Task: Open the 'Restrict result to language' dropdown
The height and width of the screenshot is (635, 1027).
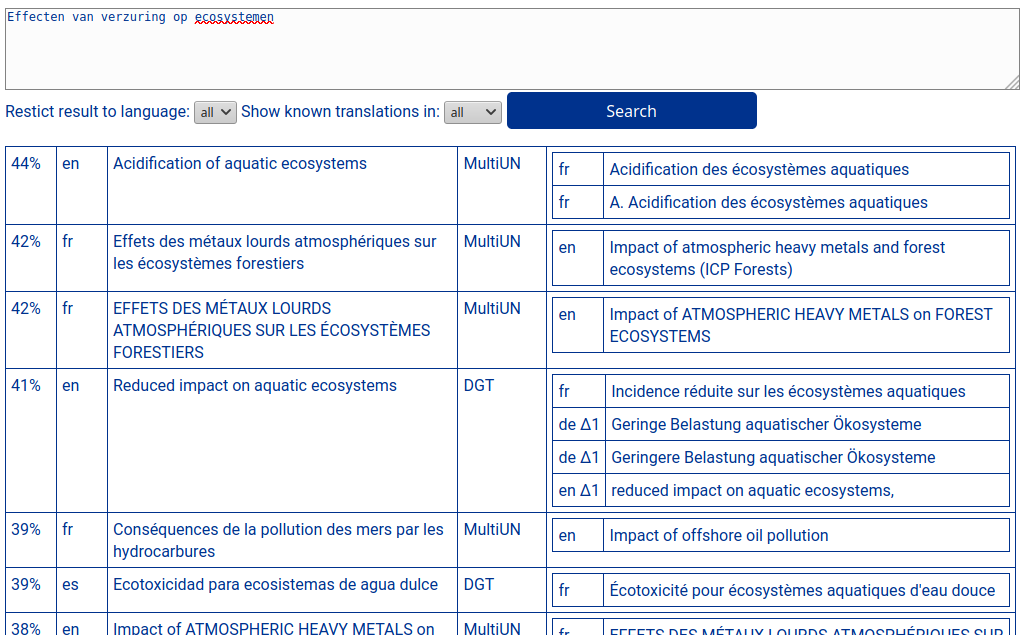Action: (215, 112)
